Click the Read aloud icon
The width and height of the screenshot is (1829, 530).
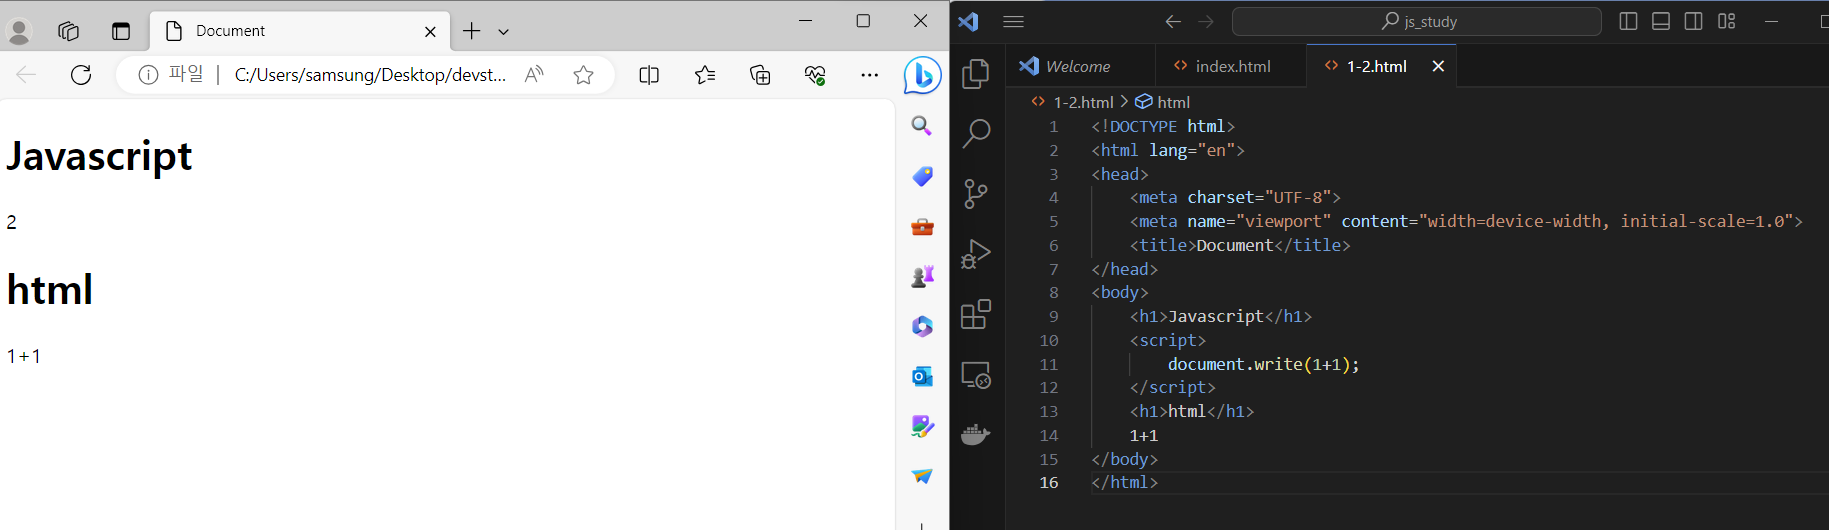click(534, 75)
